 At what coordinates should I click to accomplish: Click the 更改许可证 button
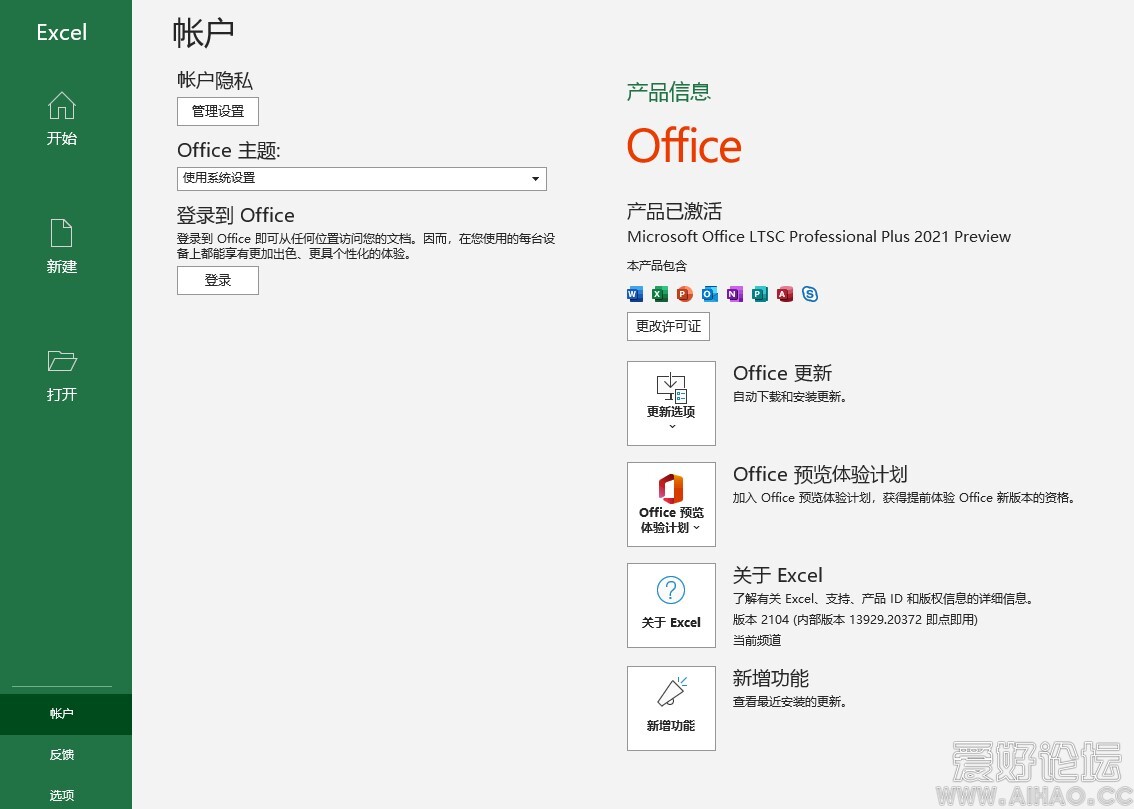[667, 326]
